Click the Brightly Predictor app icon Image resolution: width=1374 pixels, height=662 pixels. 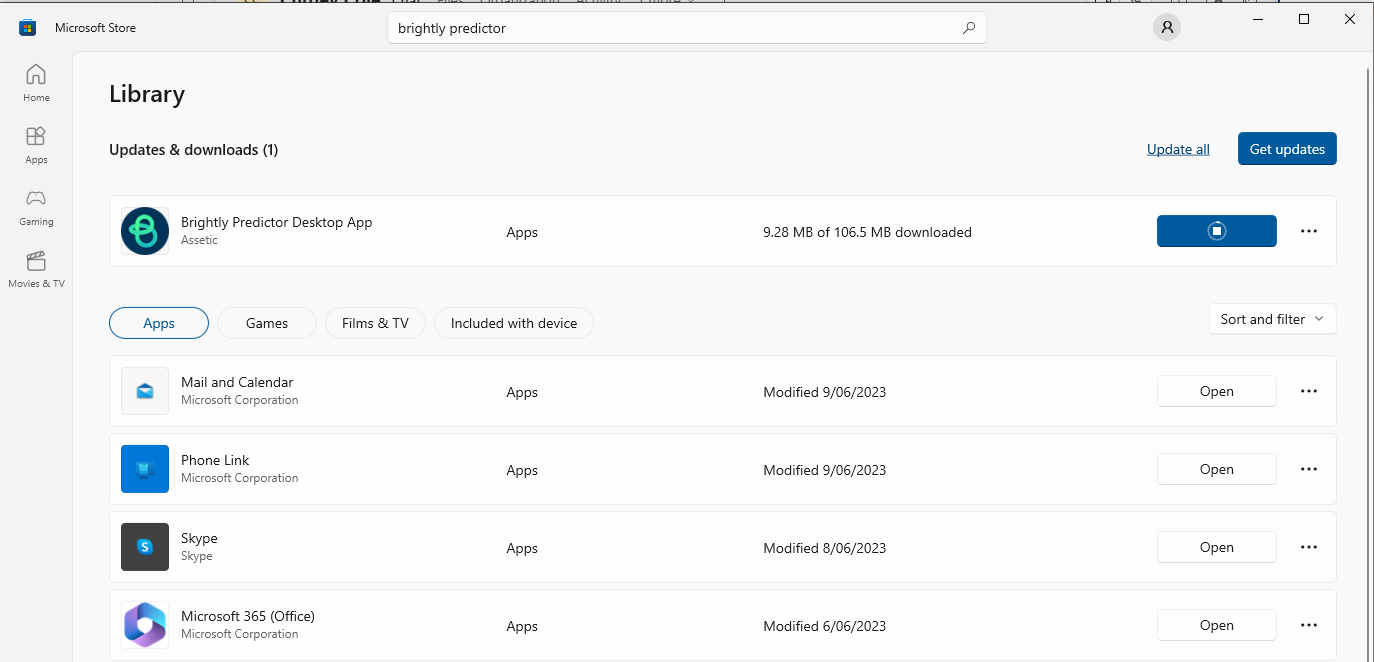tap(145, 231)
